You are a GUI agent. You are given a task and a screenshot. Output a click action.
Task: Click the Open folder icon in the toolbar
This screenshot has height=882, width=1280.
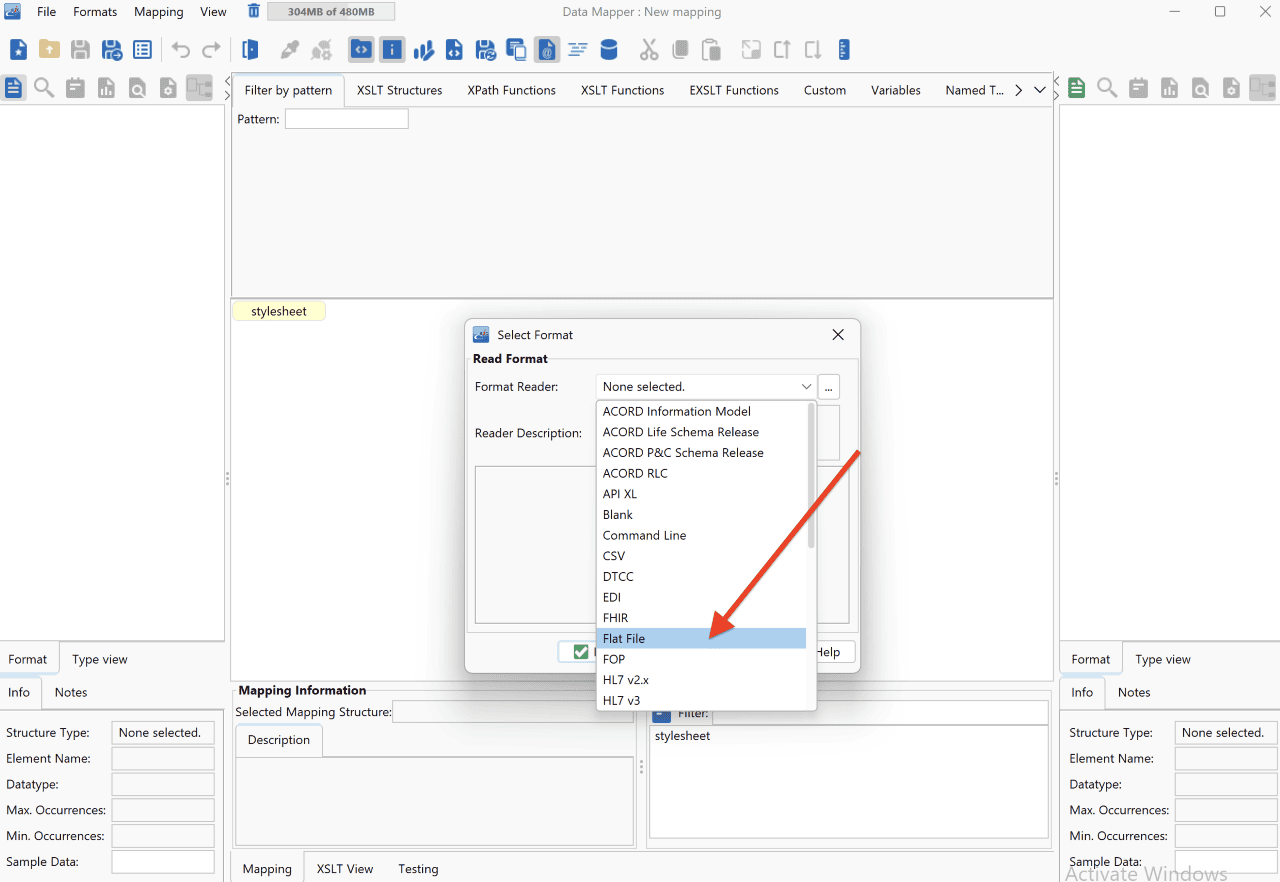pyautogui.click(x=49, y=50)
